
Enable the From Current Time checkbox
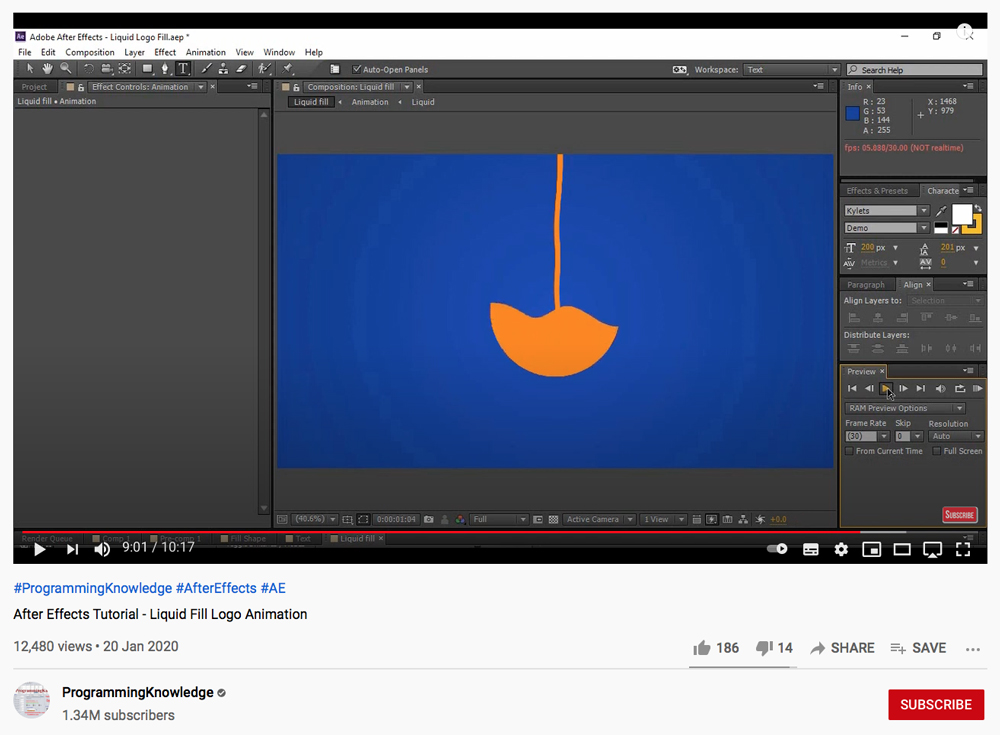click(849, 451)
